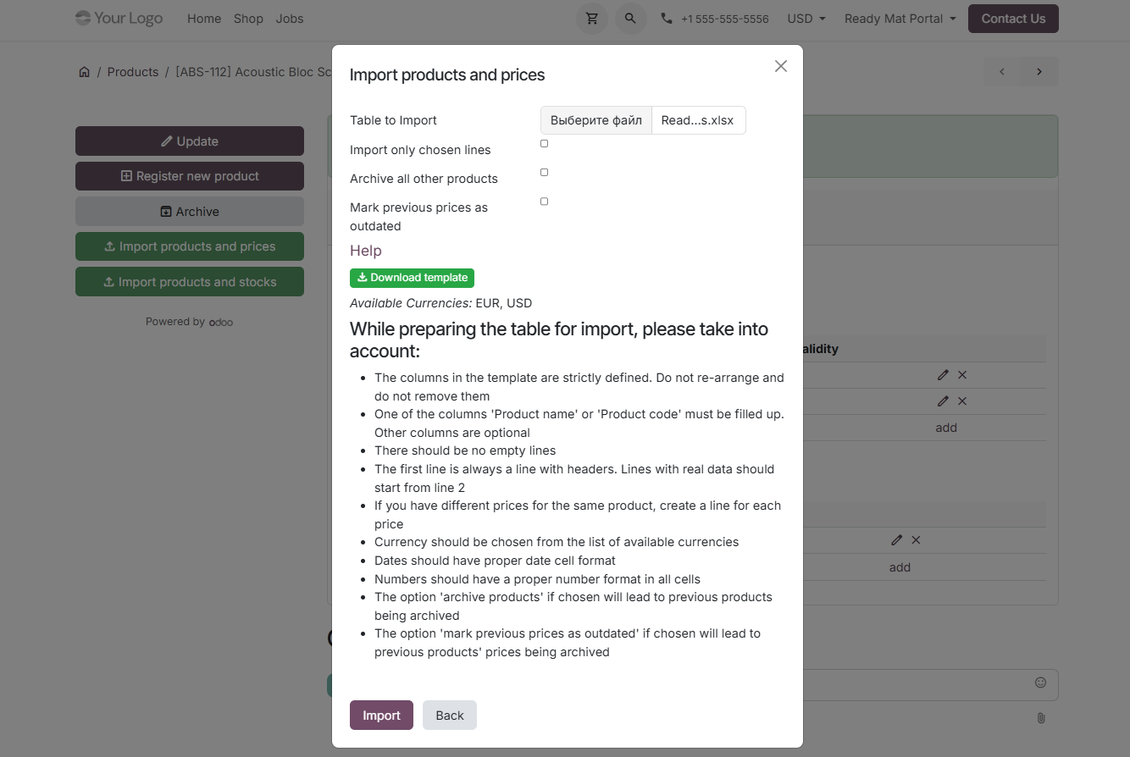Open the shopping cart icon
This screenshot has height=757, width=1130.
(x=592, y=19)
